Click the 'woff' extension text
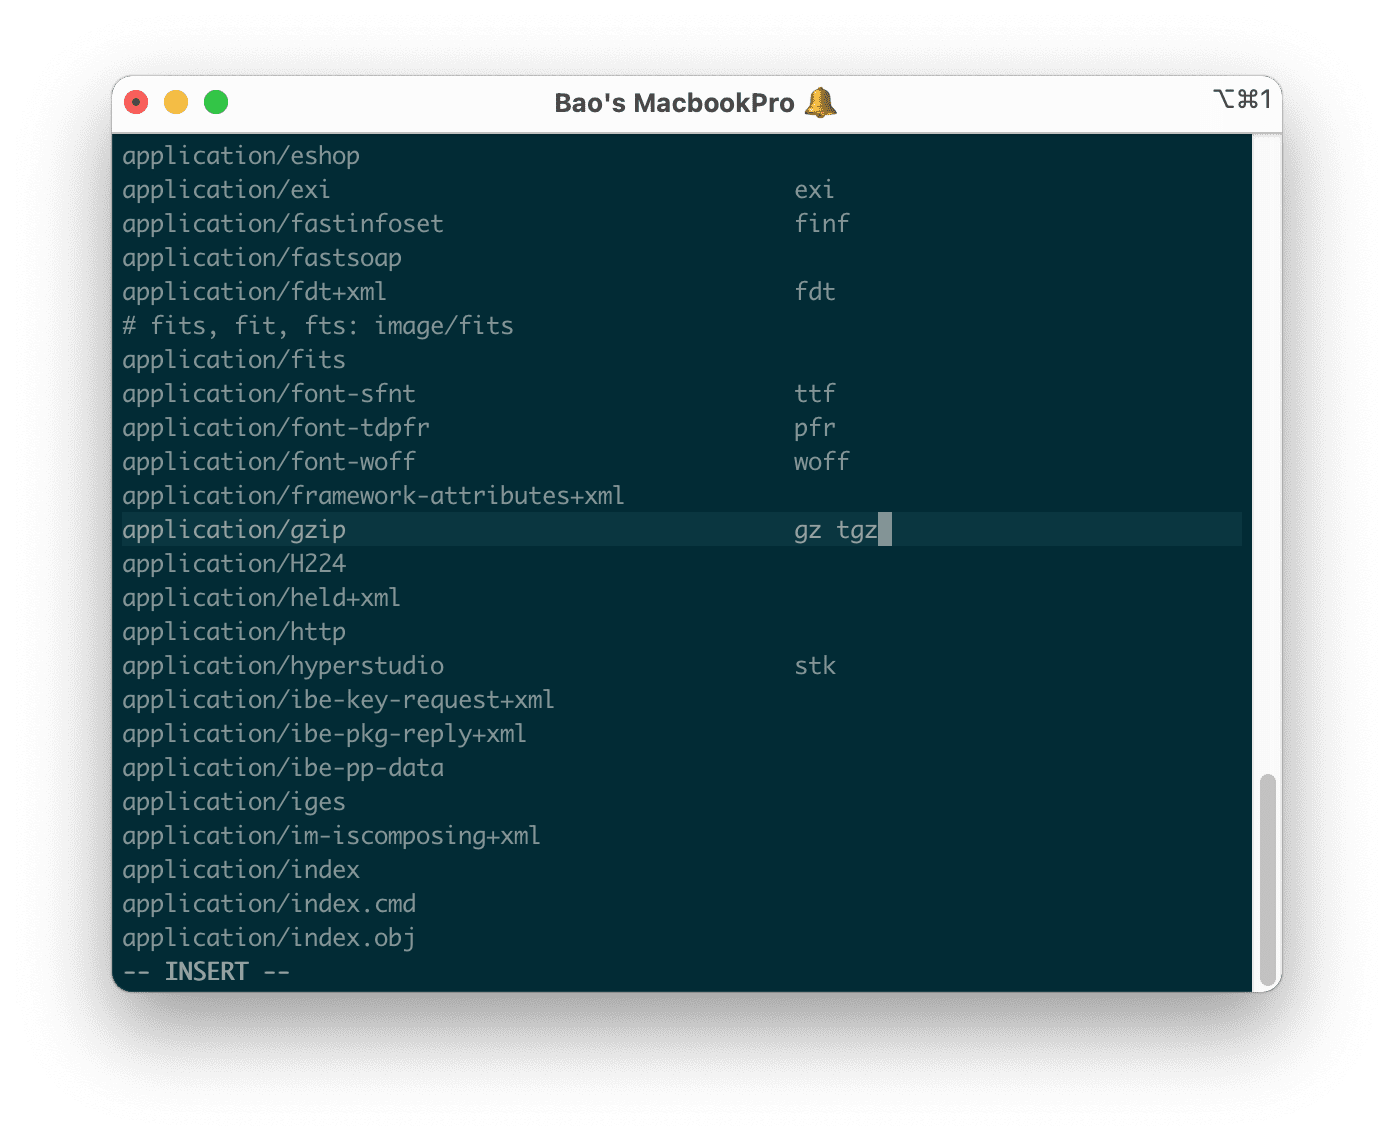 click(x=821, y=462)
